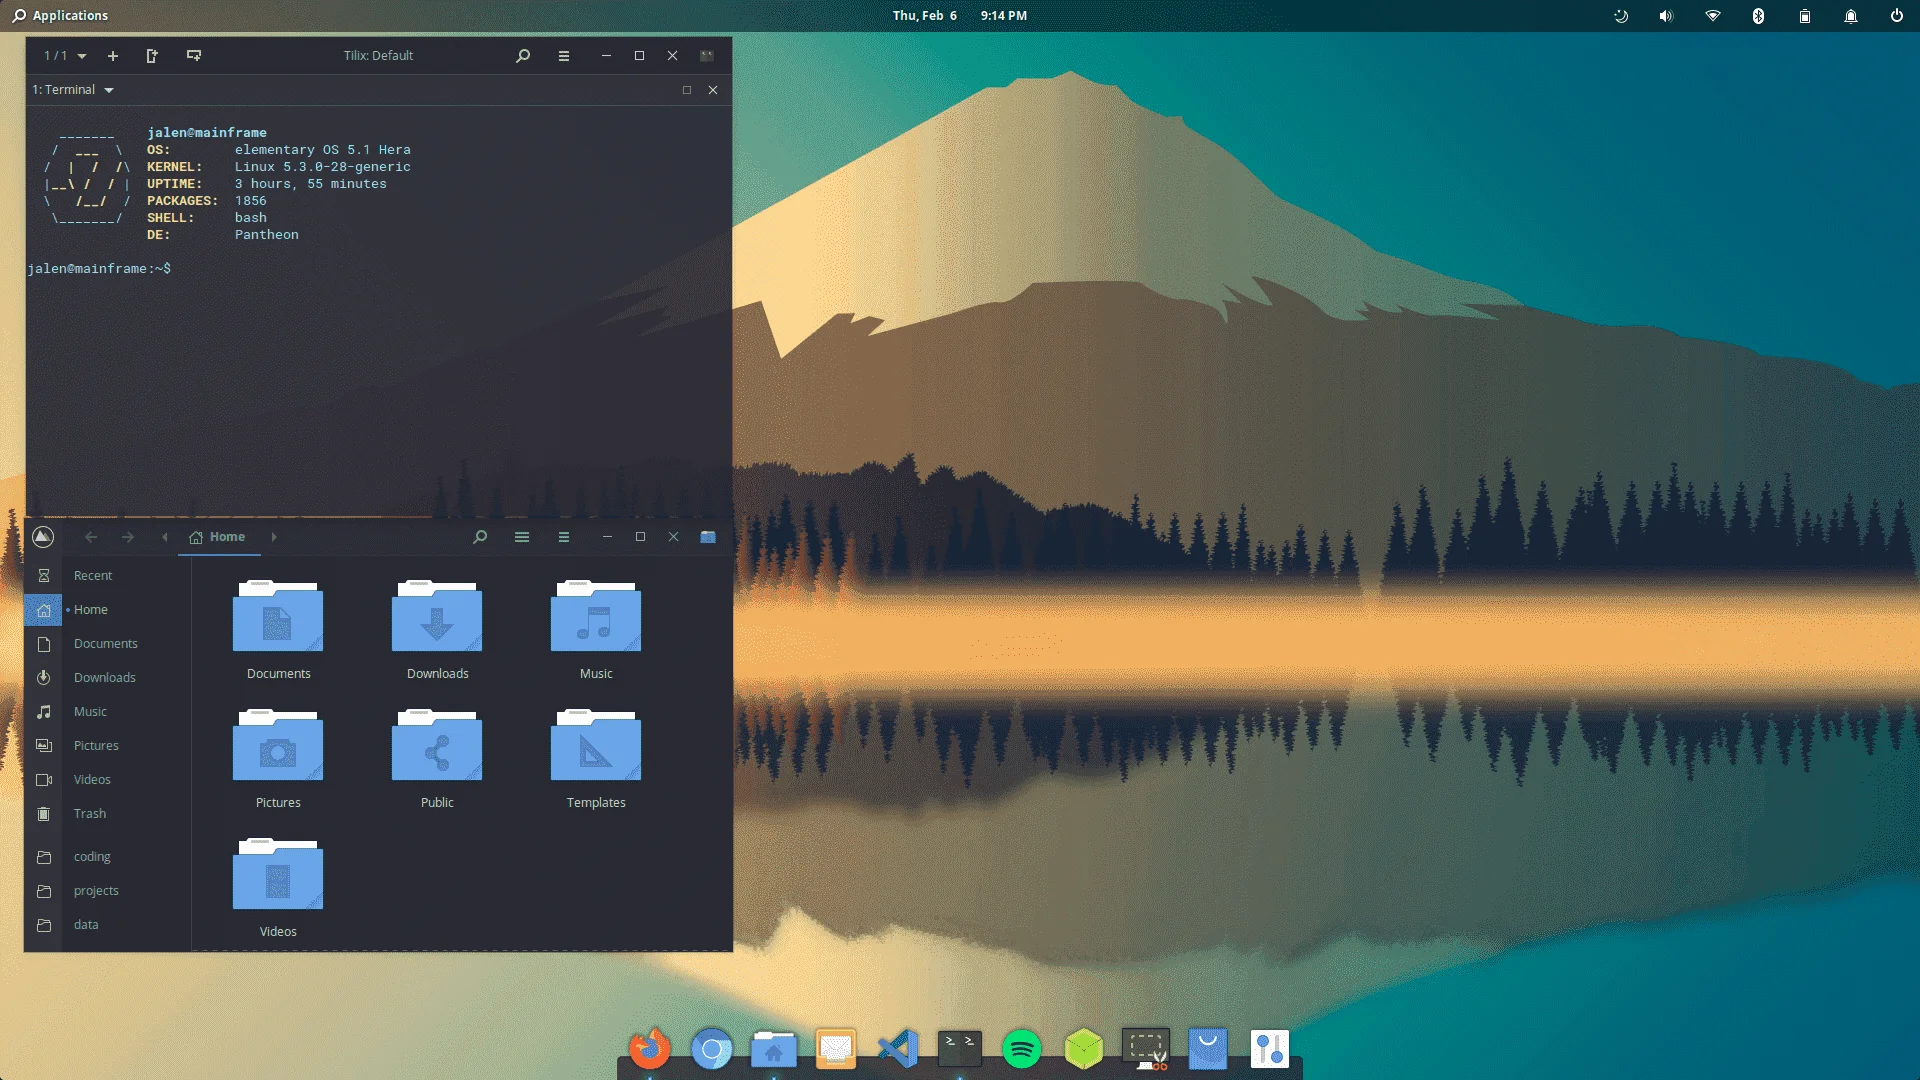
Task: Select Documents in sidebar
Action: 107,644
